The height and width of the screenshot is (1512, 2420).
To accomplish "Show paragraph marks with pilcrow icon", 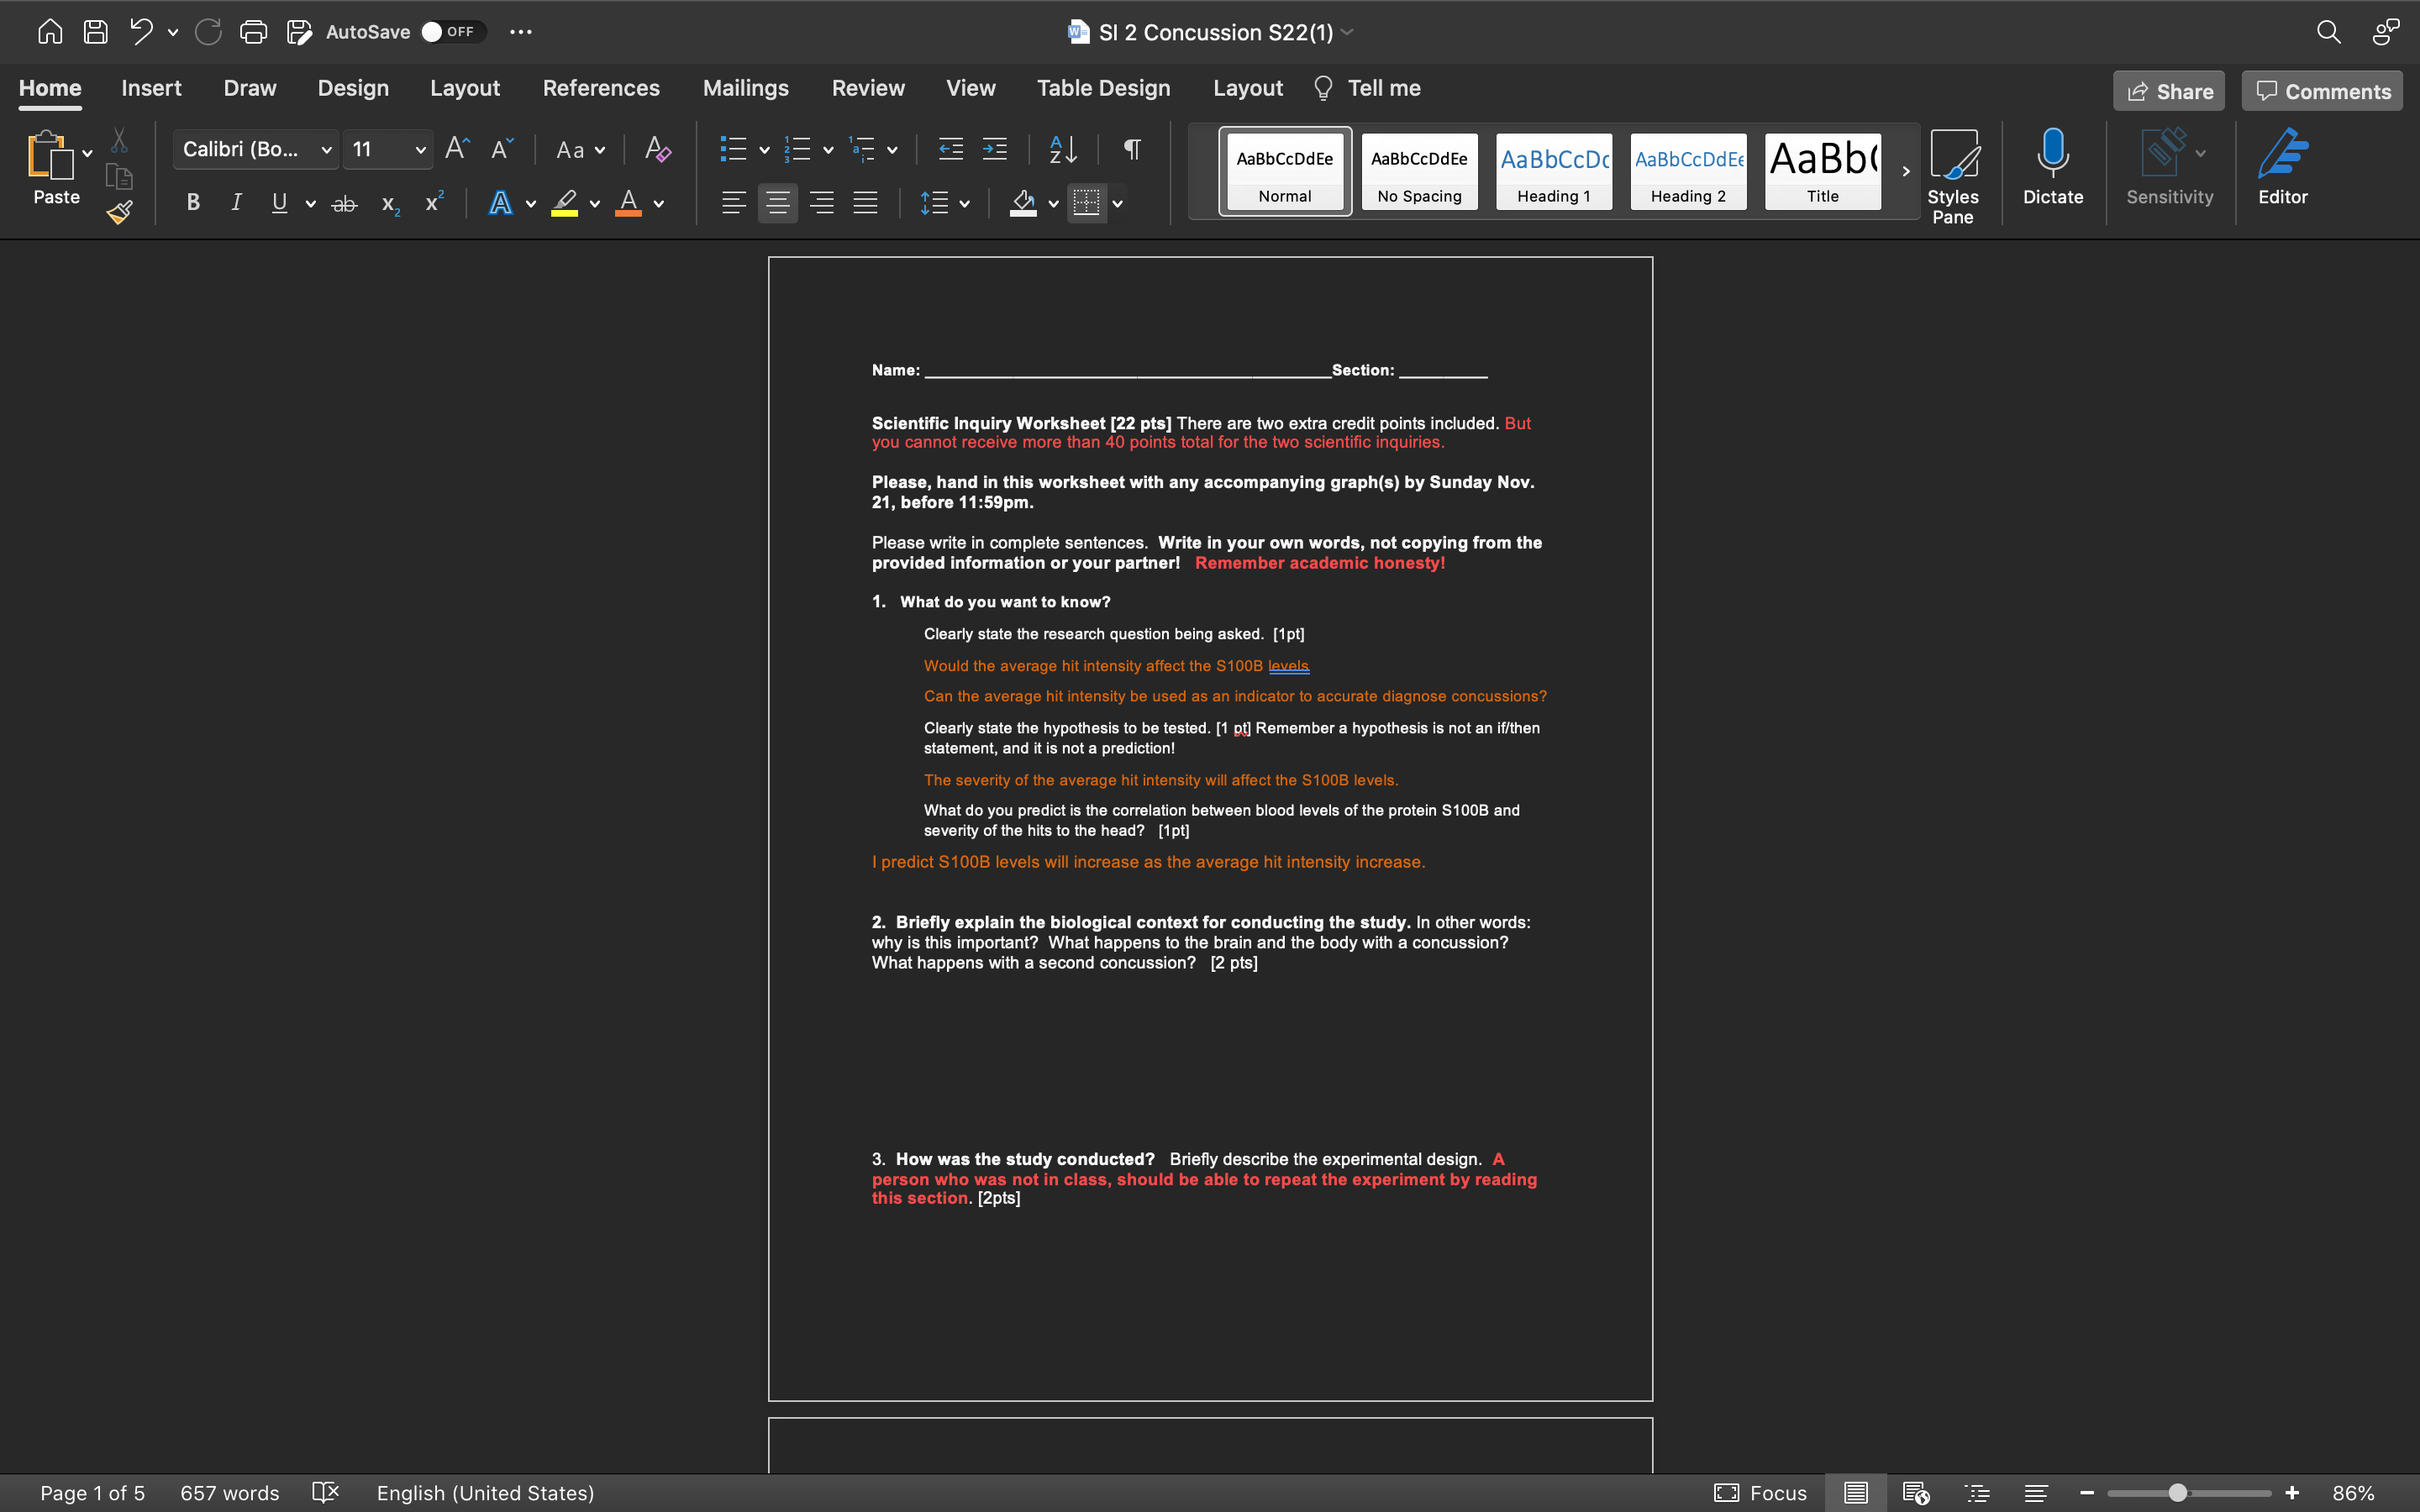I will pos(1131,150).
